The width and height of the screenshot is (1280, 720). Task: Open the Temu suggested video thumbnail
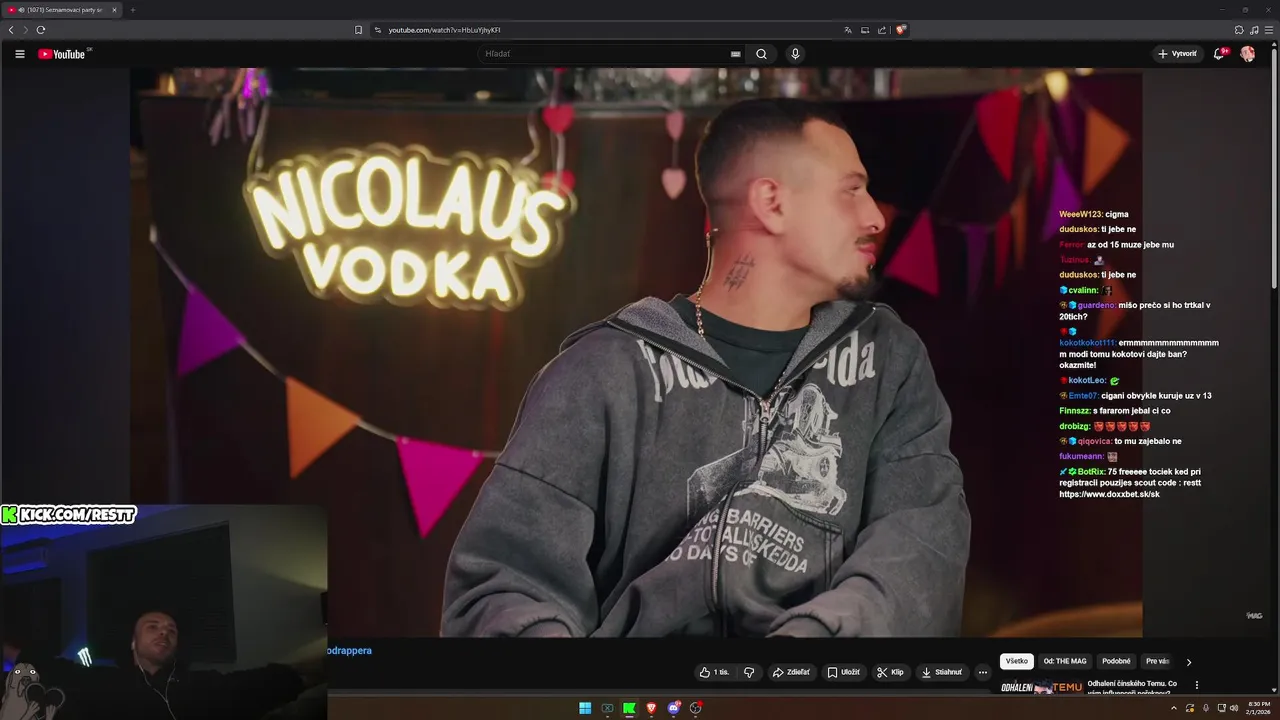1041,687
